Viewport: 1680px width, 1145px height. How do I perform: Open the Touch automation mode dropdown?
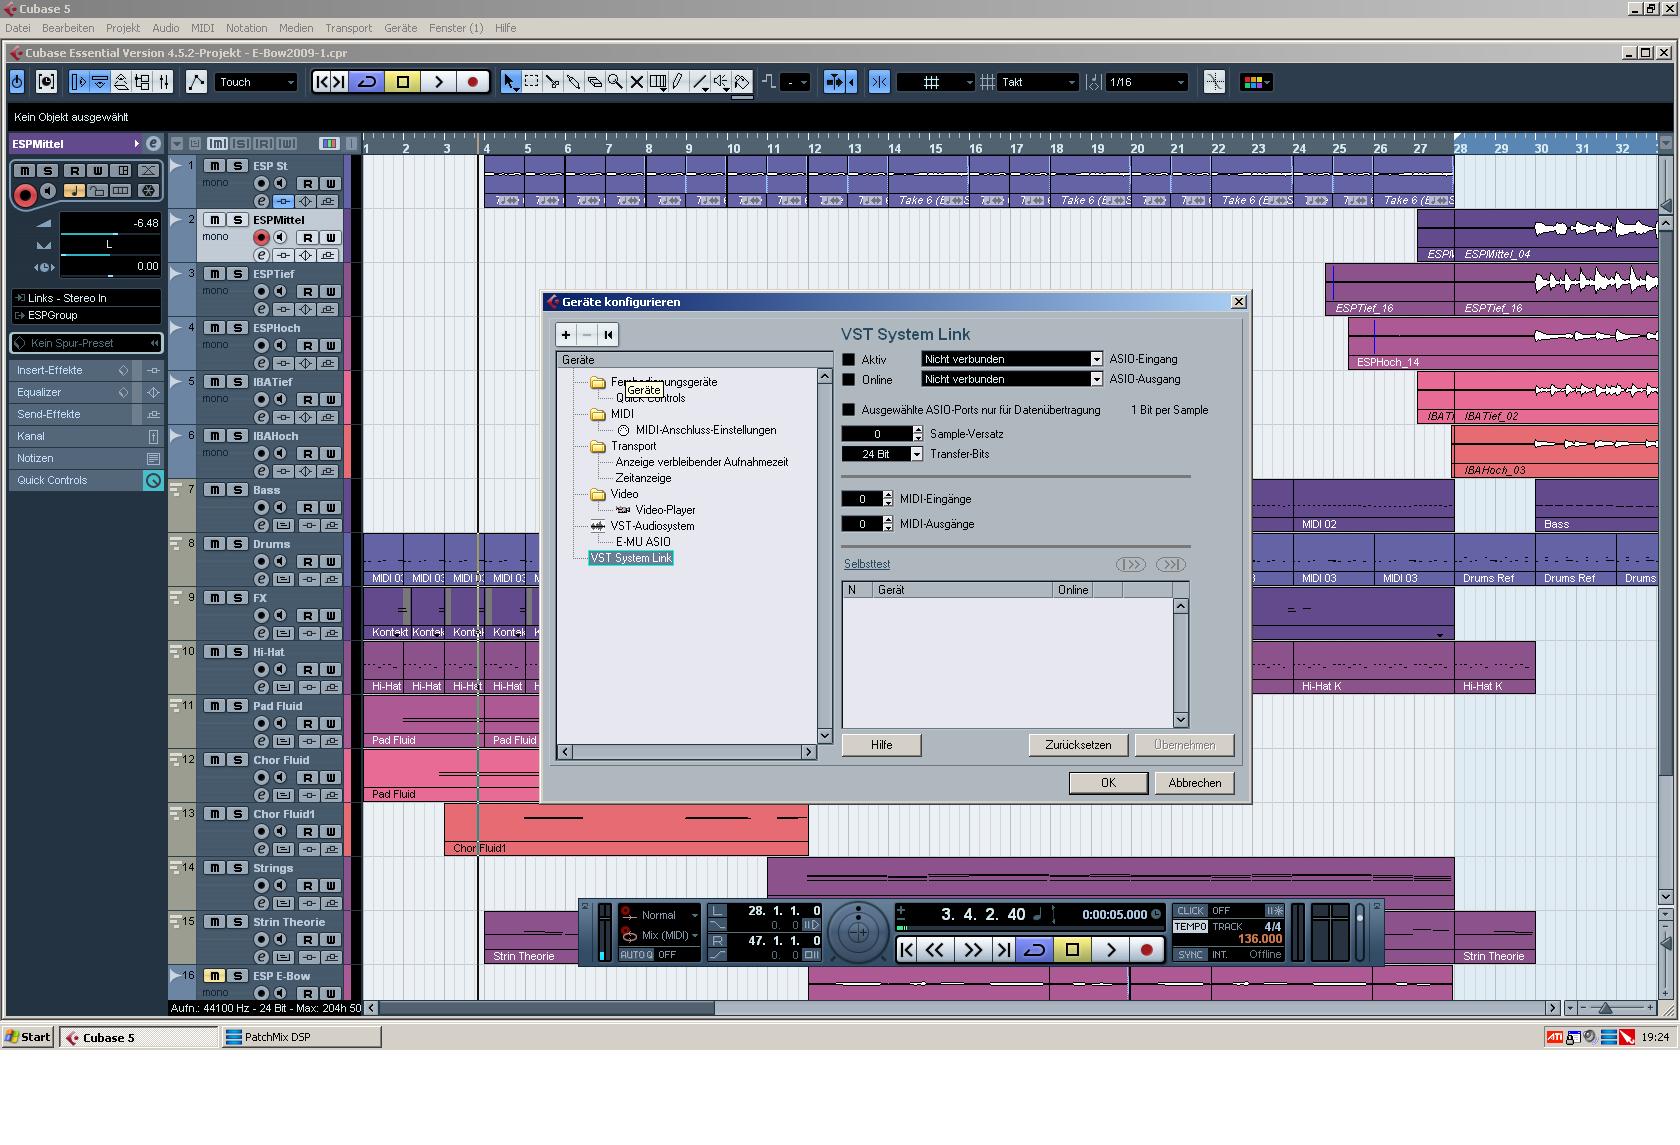point(256,82)
